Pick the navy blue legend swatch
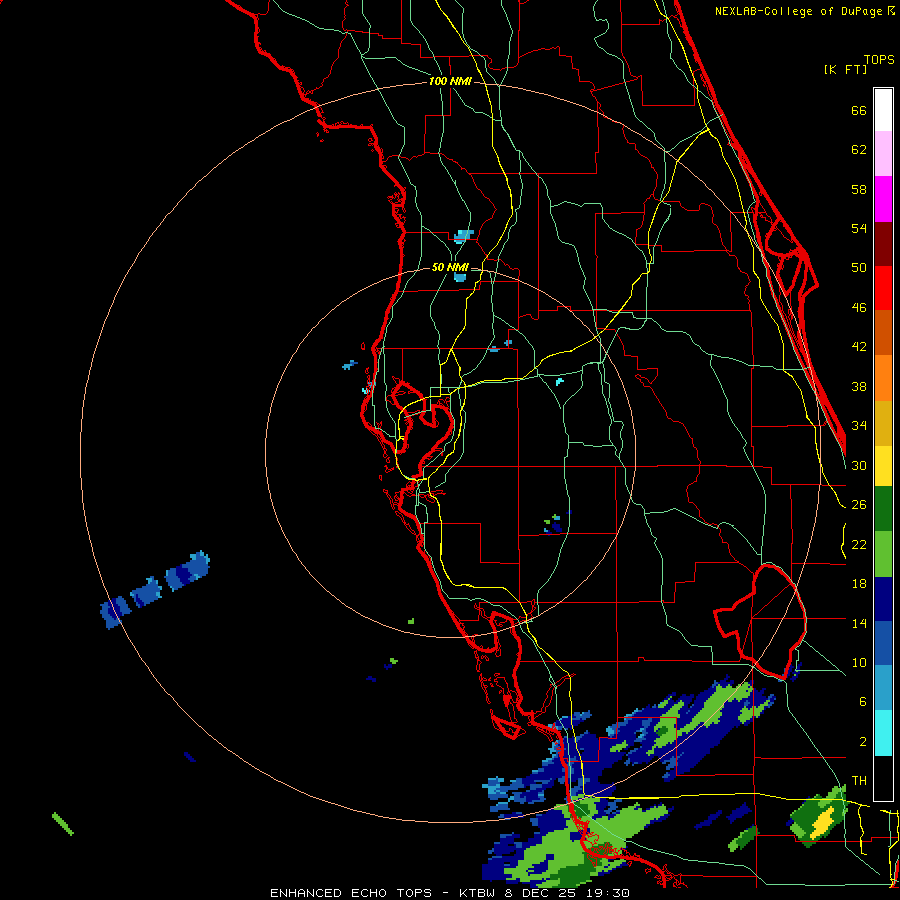The width and height of the screenshot is (900, 900). [x=883, y=599]
